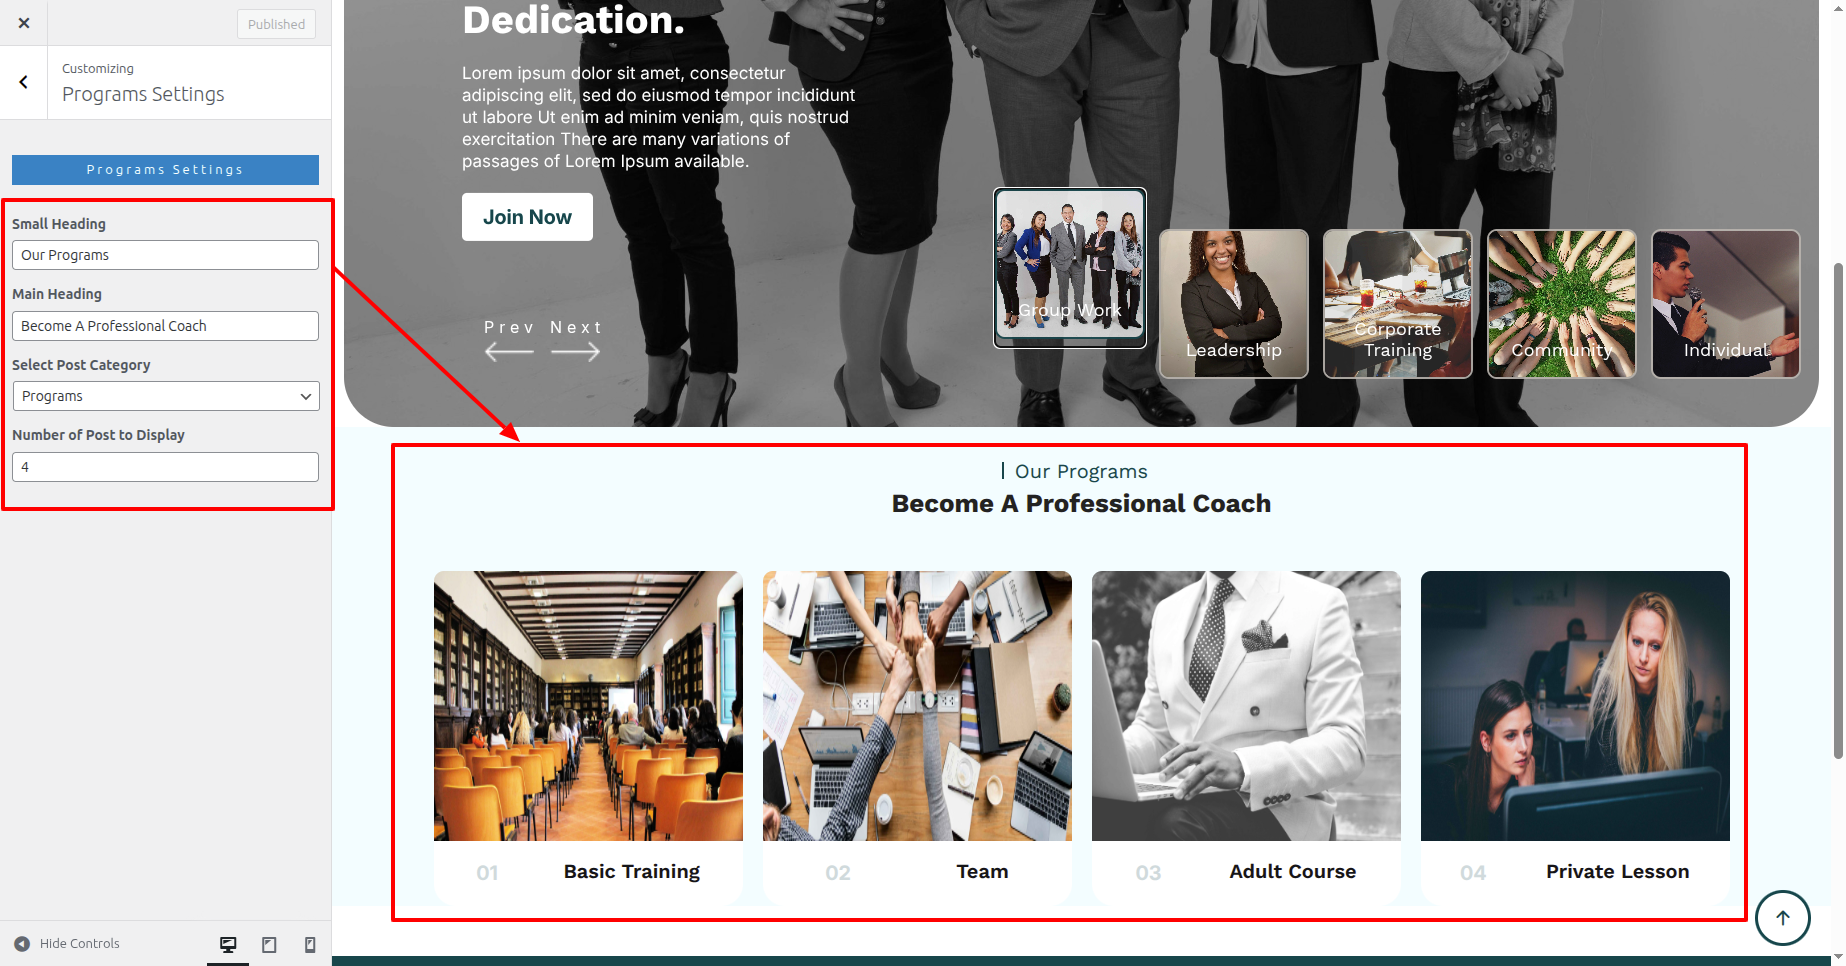Click the Number of Post to Display field
Screen dimensions: 1846x966
[x=165, y=467]
